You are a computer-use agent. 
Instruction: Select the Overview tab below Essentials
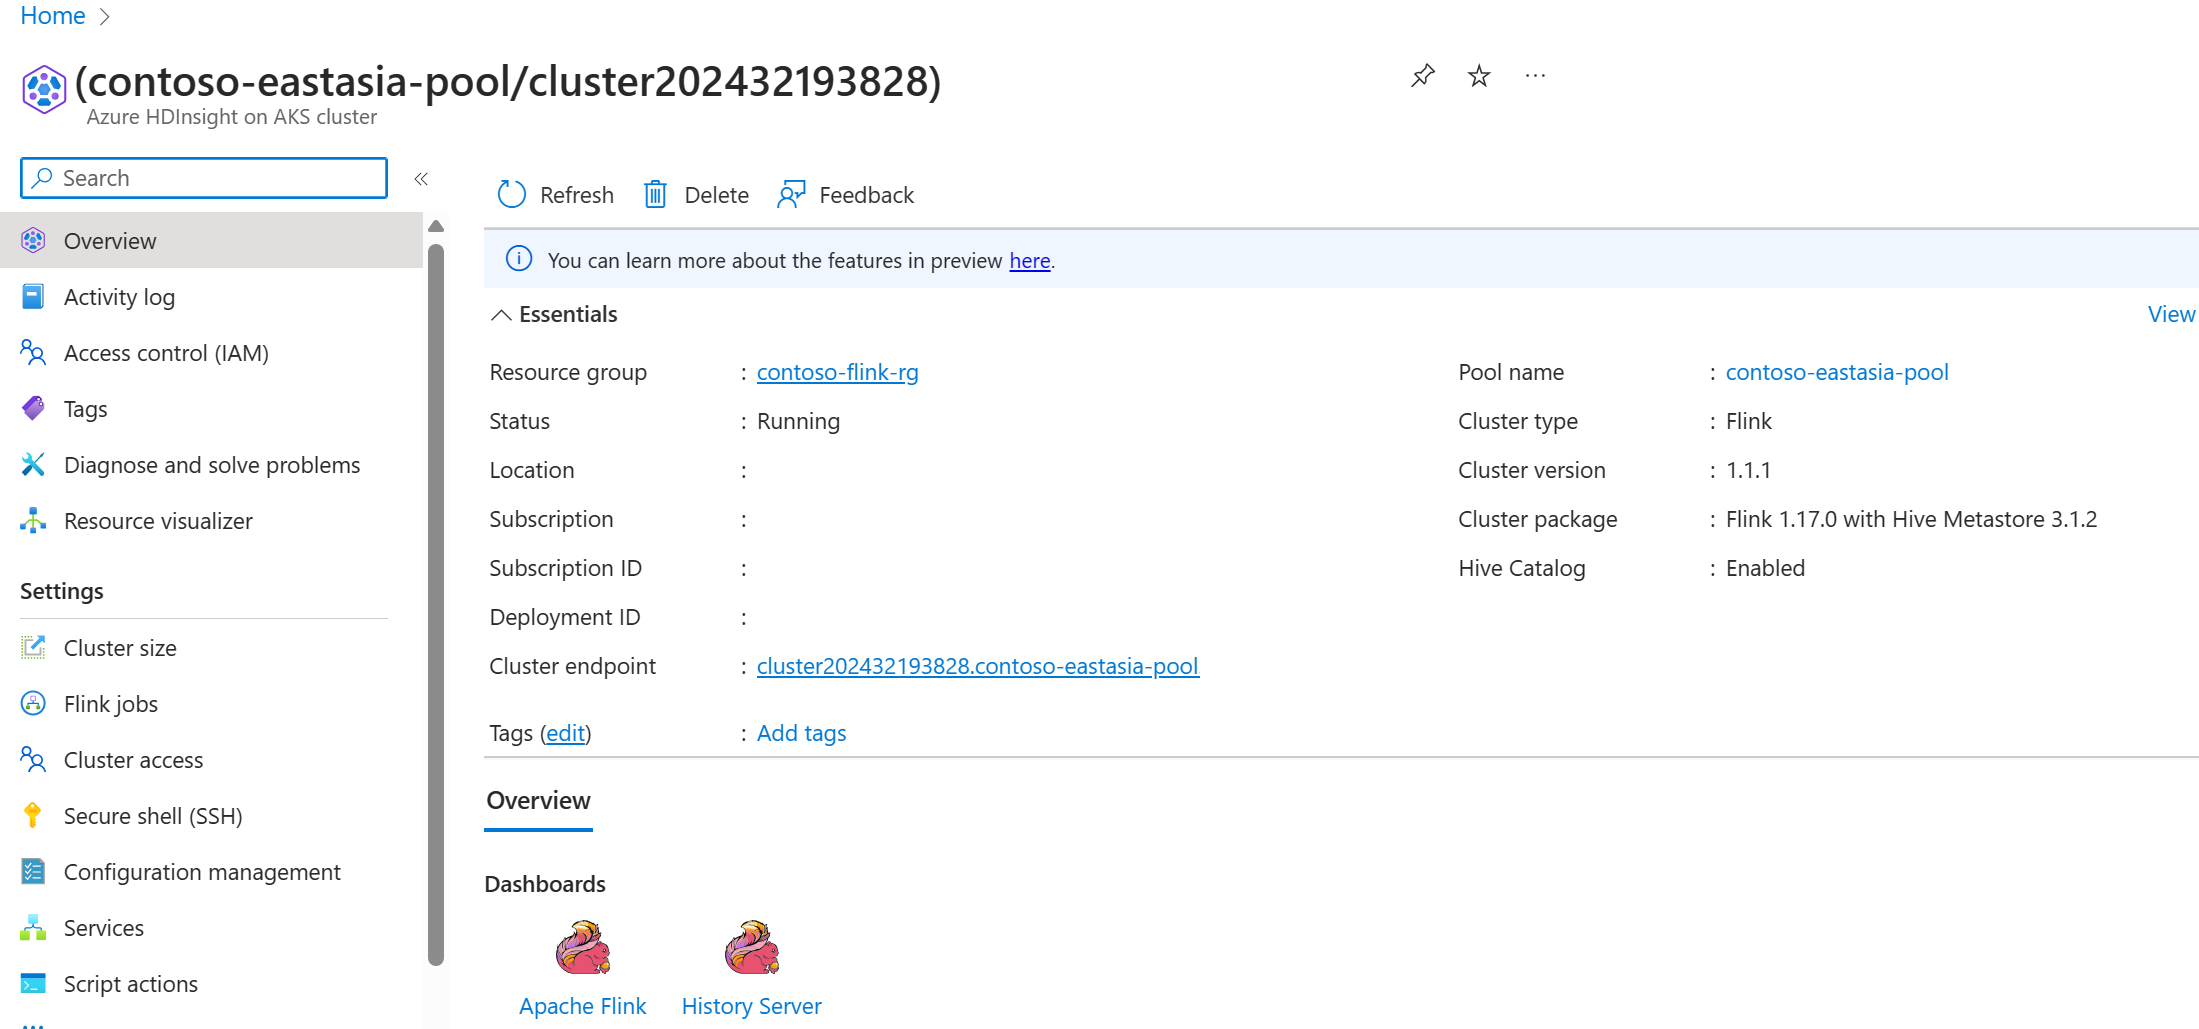click(538, 801)
